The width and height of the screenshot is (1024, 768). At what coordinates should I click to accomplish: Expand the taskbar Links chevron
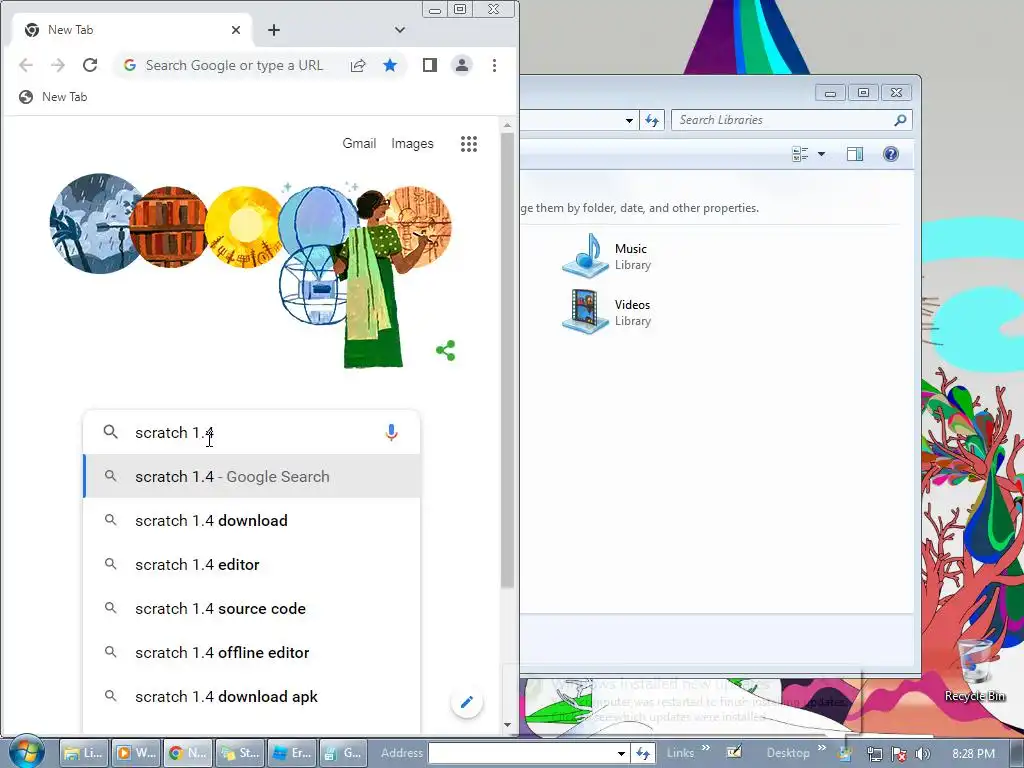[x=706, y=748]
